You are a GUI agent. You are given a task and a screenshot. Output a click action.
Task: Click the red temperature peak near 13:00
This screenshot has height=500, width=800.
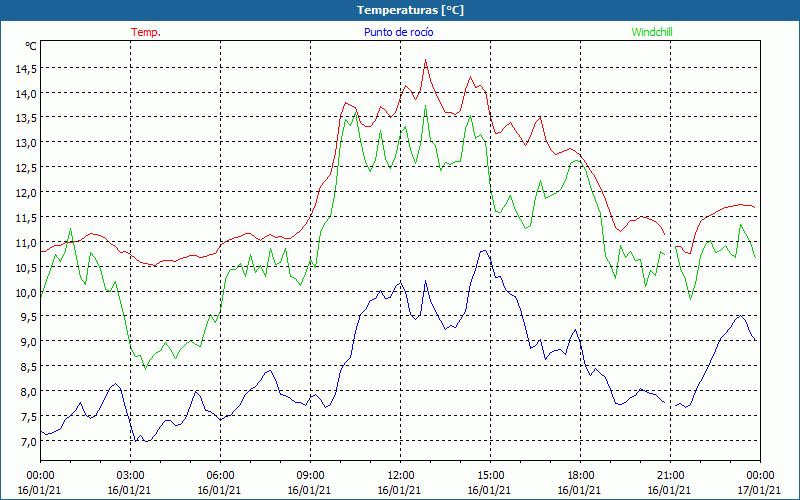tap(426, 60)
